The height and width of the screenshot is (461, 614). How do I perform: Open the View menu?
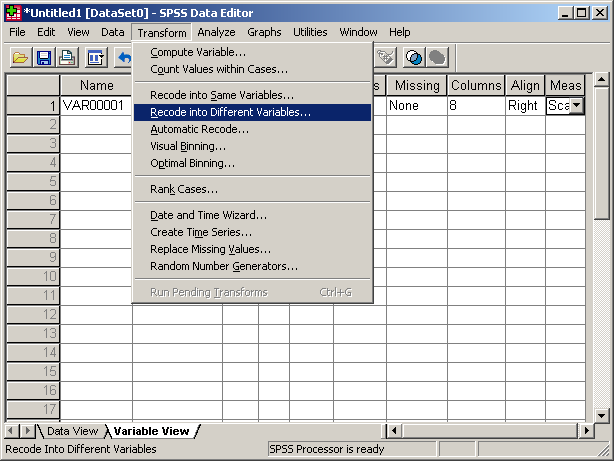tap(78, 32)
